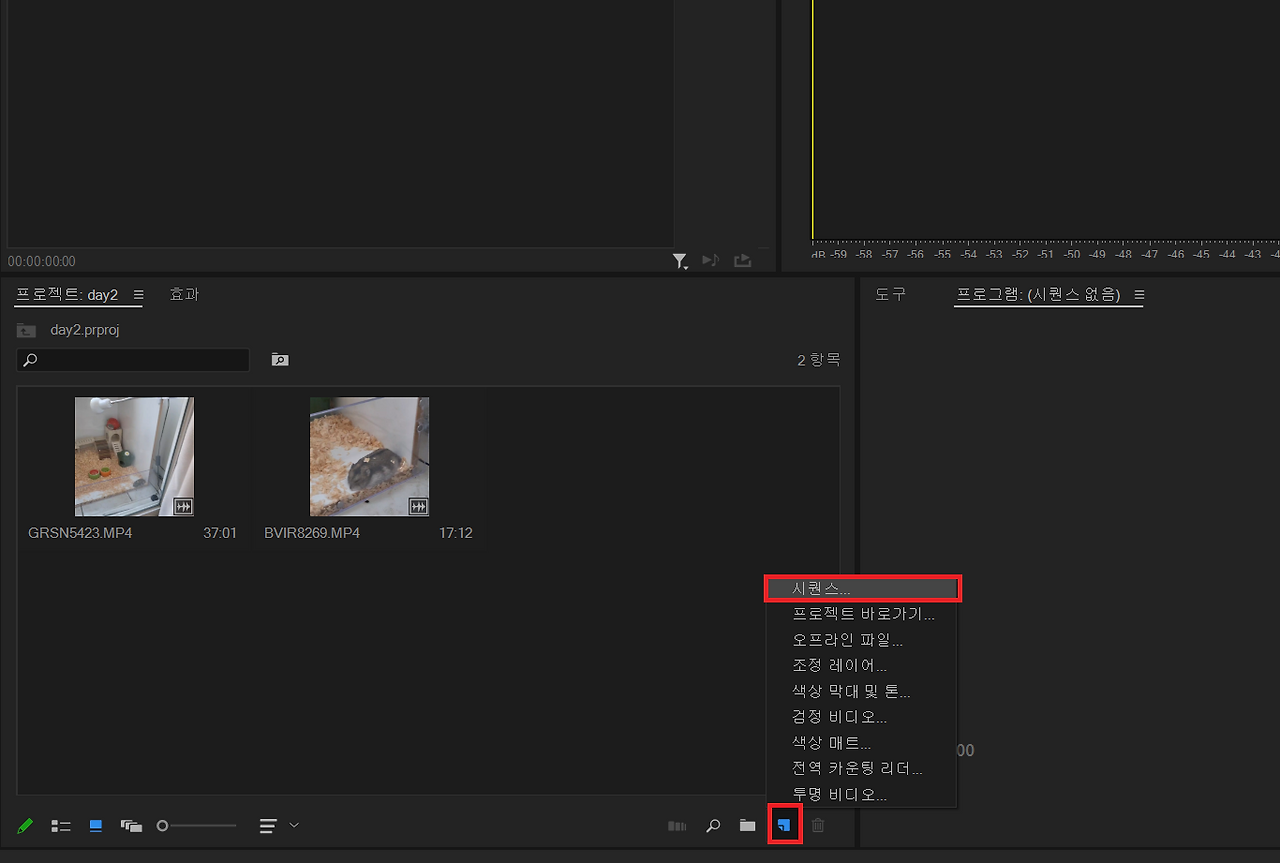Open Find using the magnifier icon
This screenshot has width=1280, height=863.
(713, 825)
